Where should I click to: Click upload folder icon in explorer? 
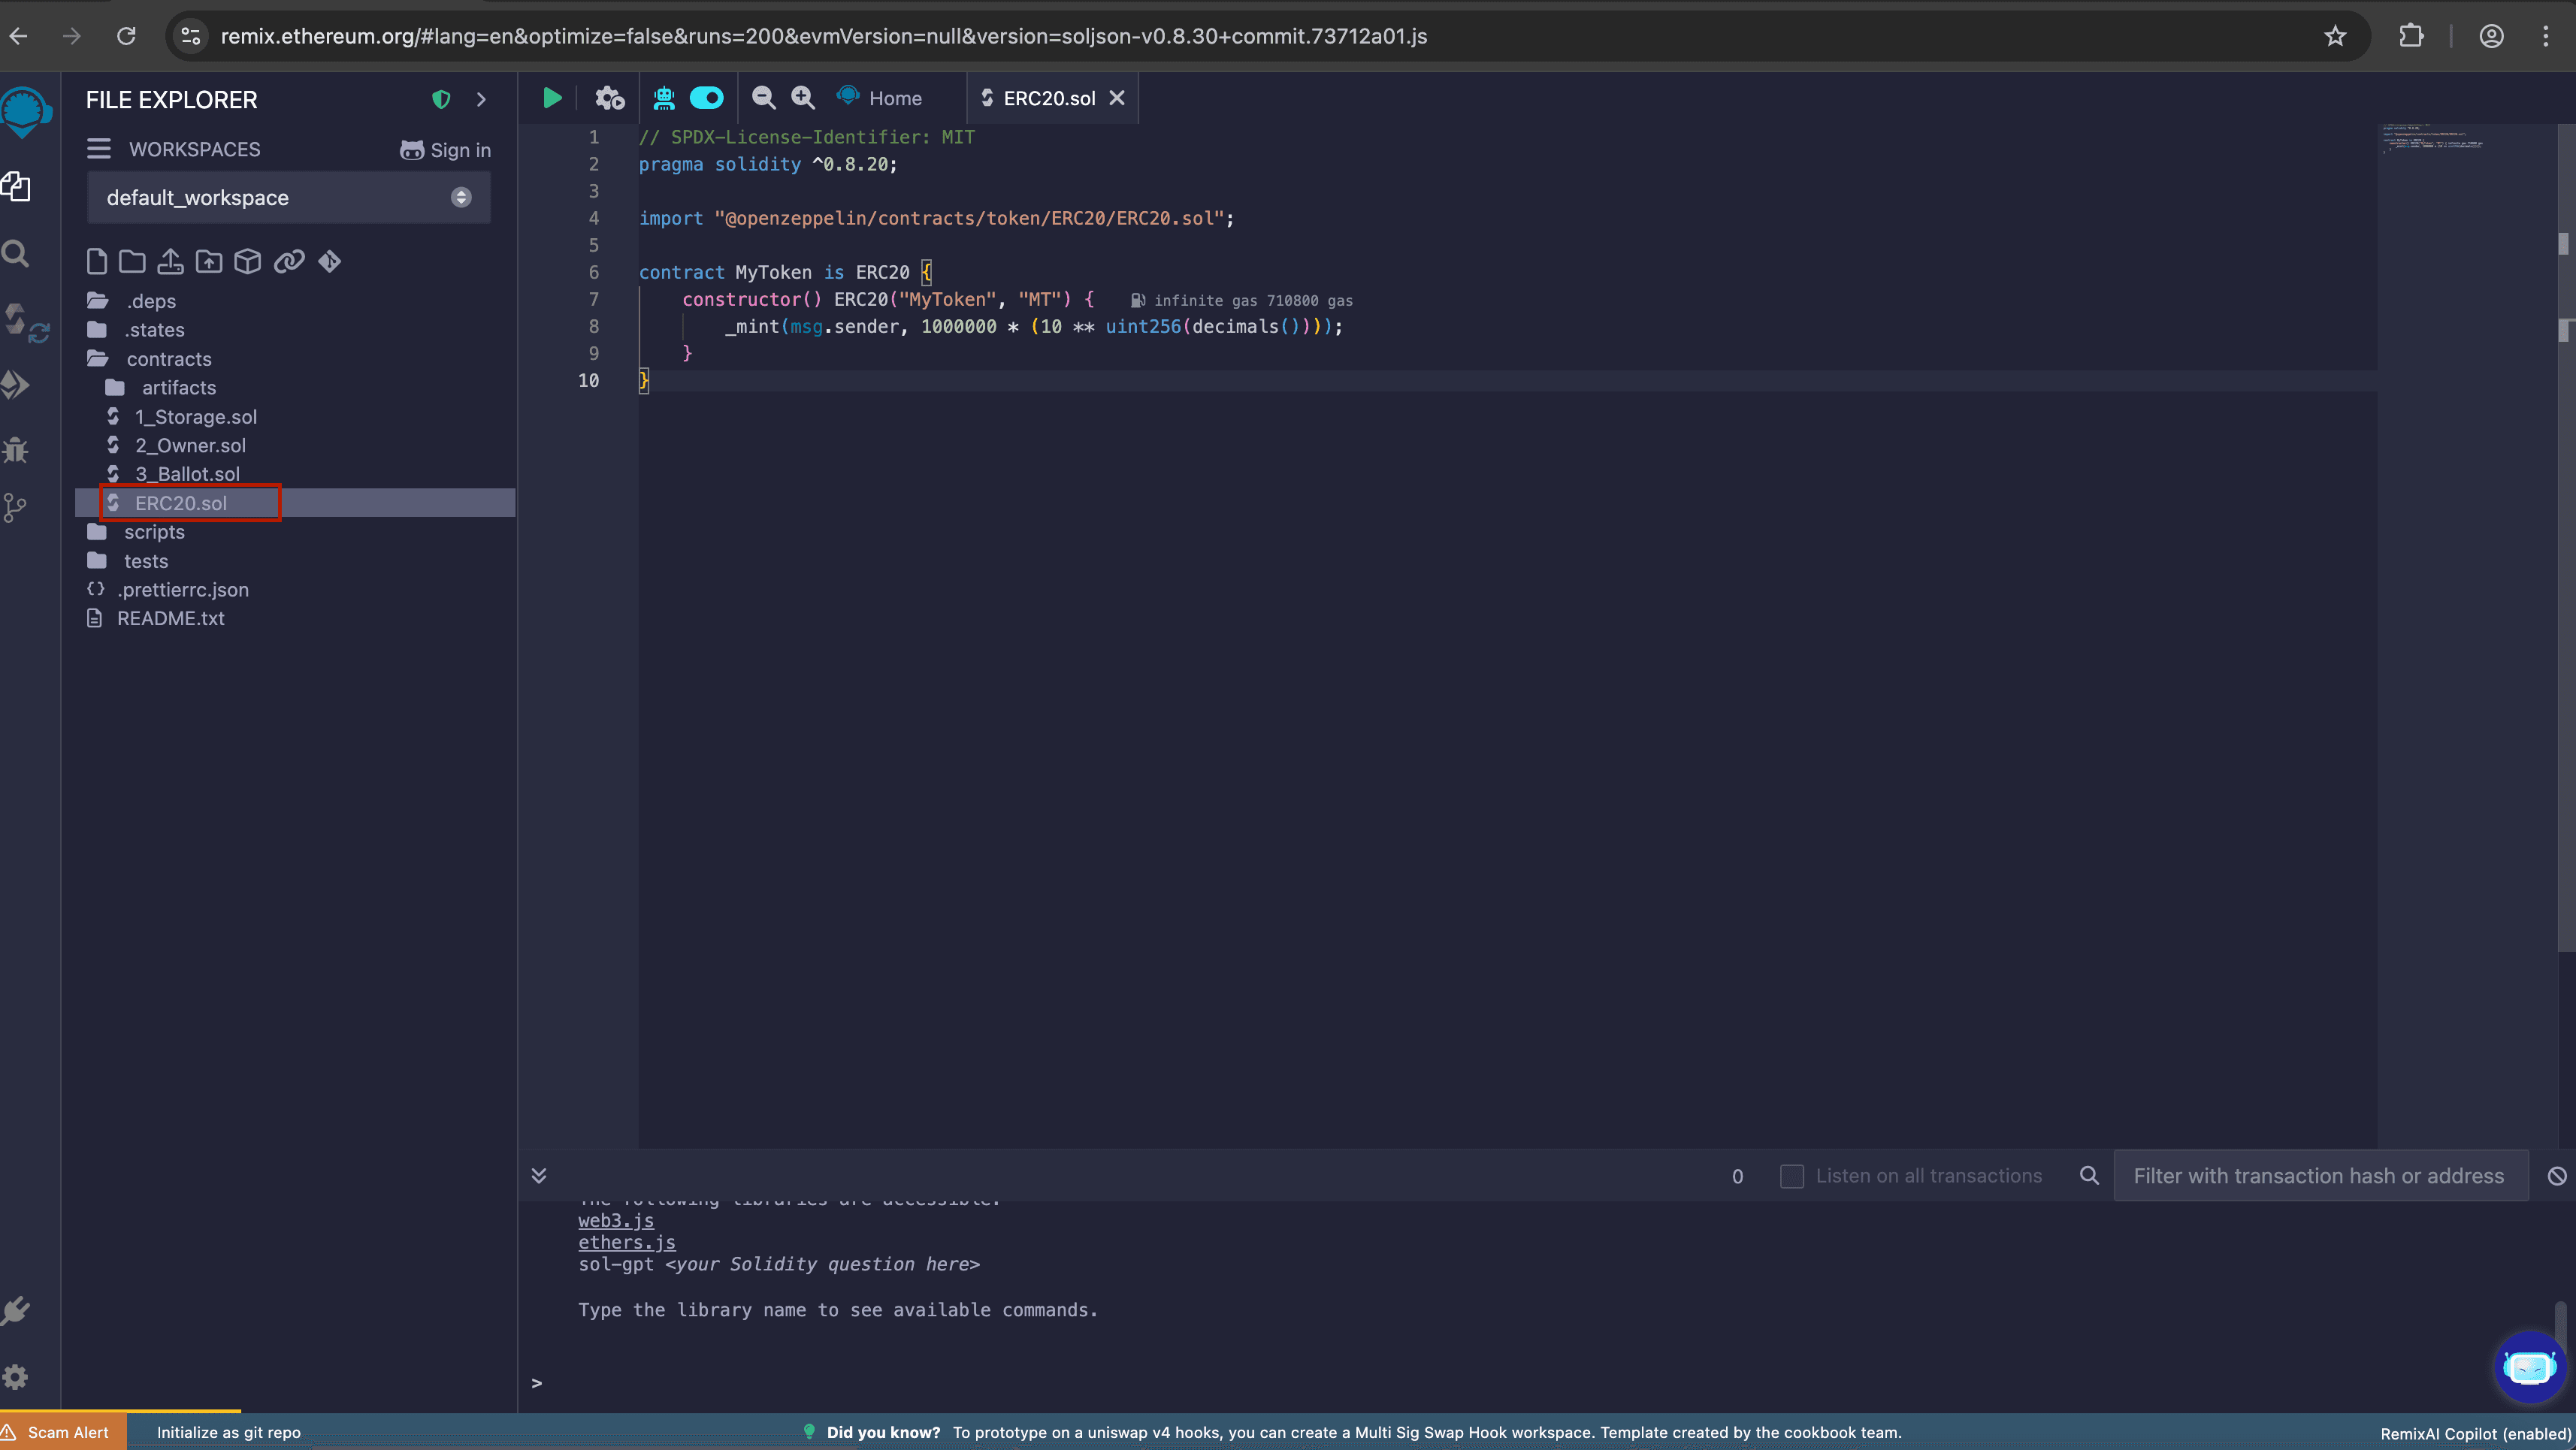coord(209,262)
